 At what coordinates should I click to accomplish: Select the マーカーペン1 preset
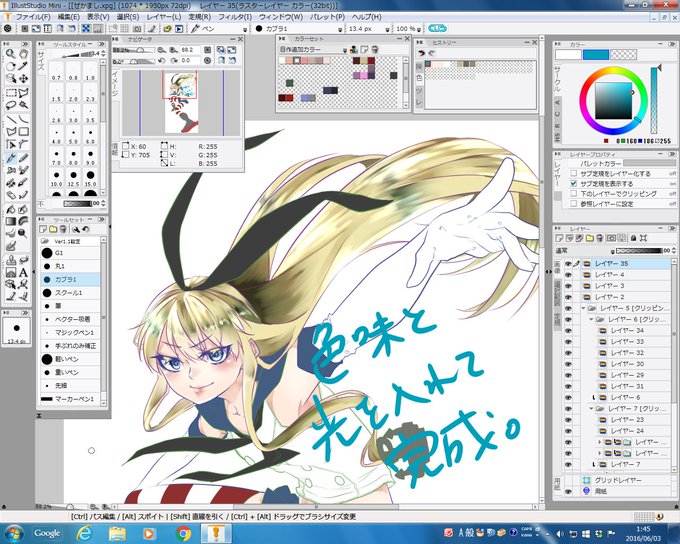pyautogui.click(x=70, y=399)
